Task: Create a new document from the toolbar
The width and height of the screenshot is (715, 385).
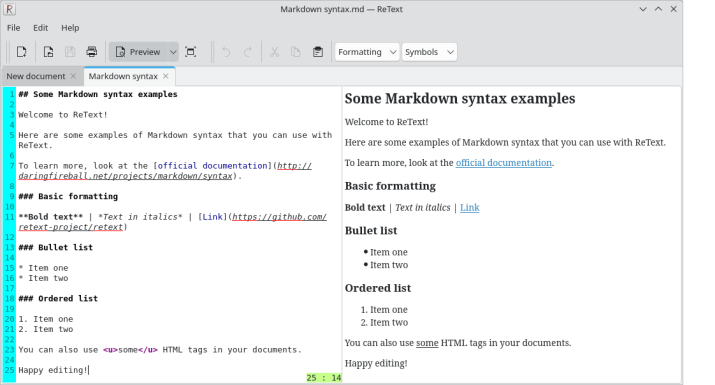Action: 21,52
